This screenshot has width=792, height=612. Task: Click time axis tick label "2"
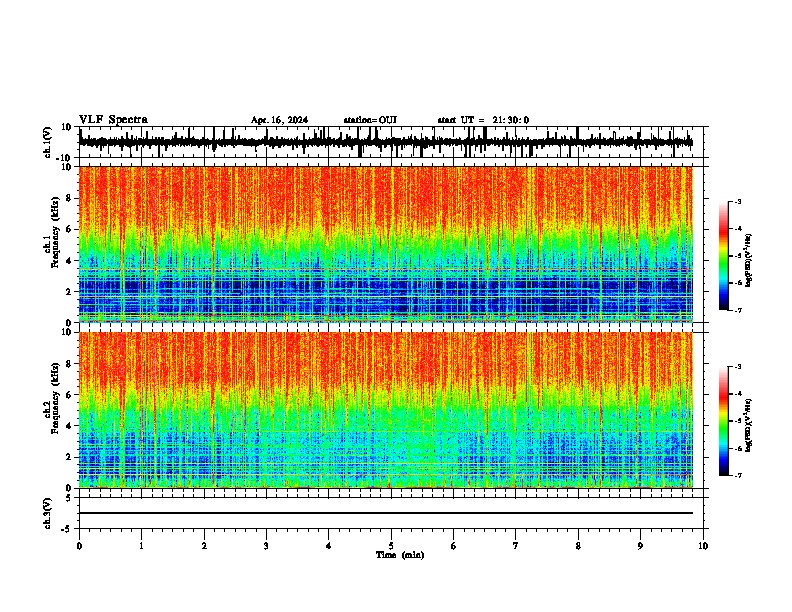(x=204, y=546)
